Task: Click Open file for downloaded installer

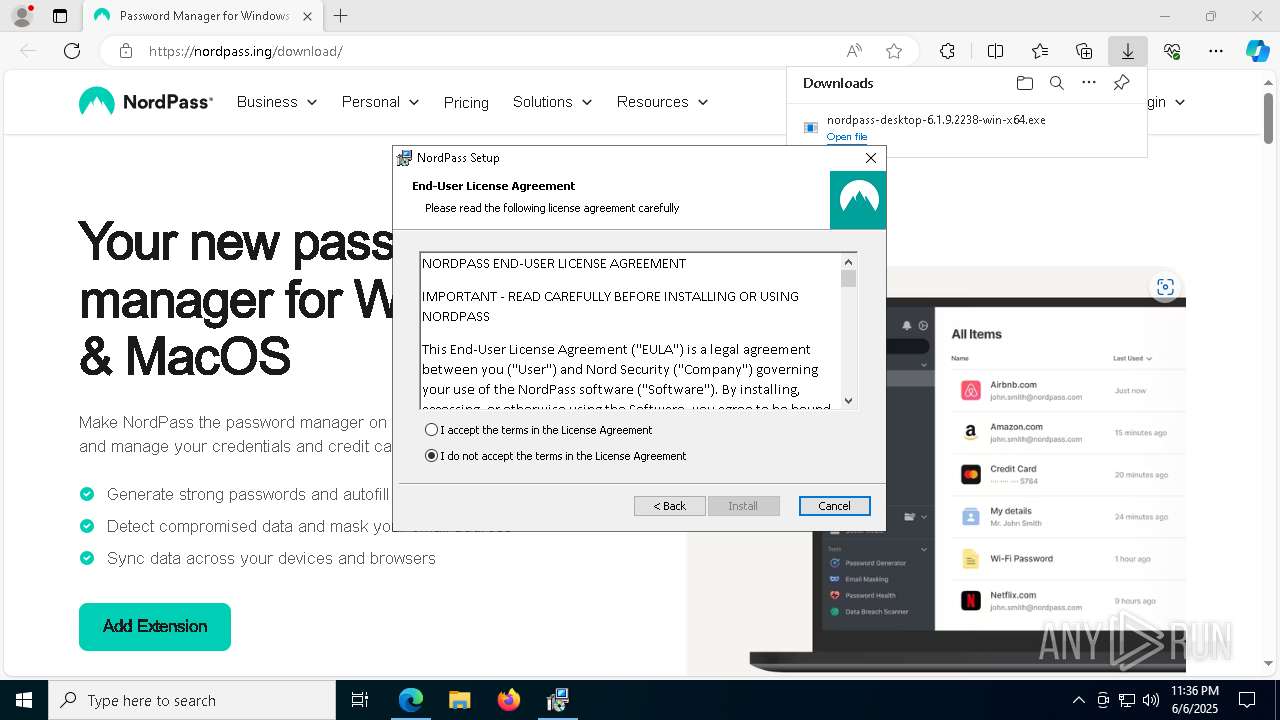Action: (x=847, y=137)
